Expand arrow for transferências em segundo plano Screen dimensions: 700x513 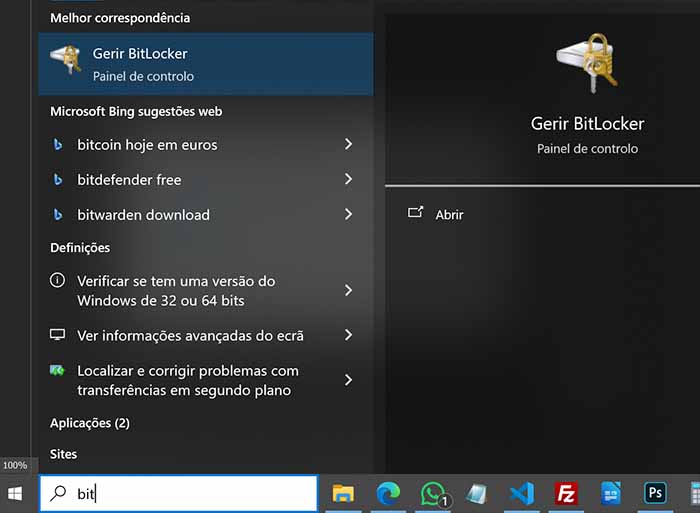pos(348,380)
